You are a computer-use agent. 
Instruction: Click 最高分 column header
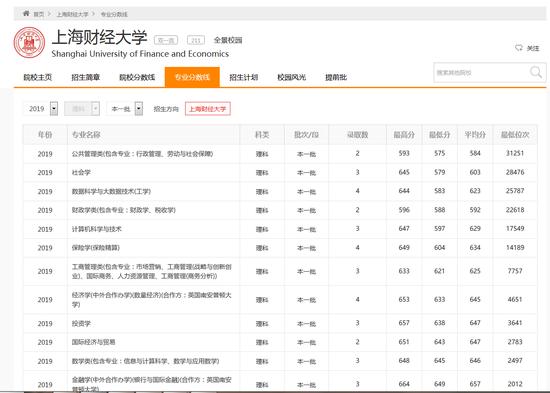(404, 135)
